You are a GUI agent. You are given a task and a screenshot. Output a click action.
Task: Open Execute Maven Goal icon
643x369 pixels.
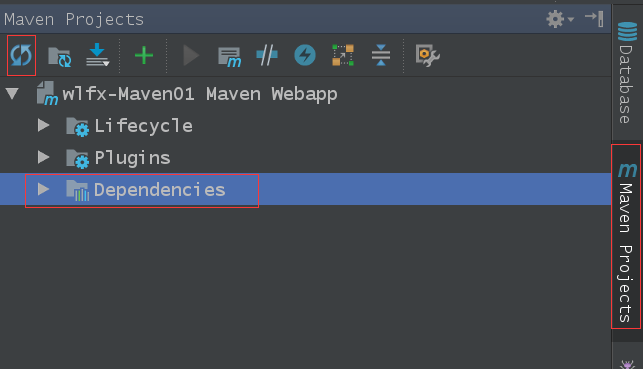pyautogui.click(x=229, y=57)
